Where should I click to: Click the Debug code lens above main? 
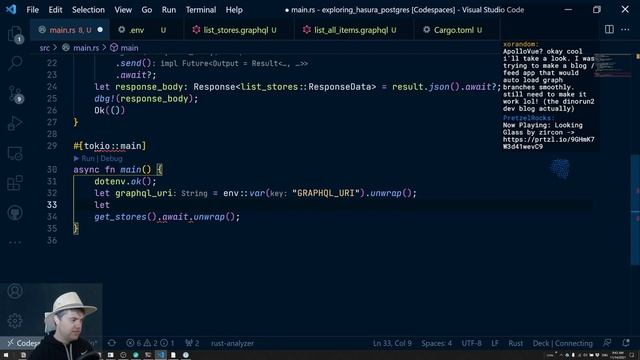point(111,158)
